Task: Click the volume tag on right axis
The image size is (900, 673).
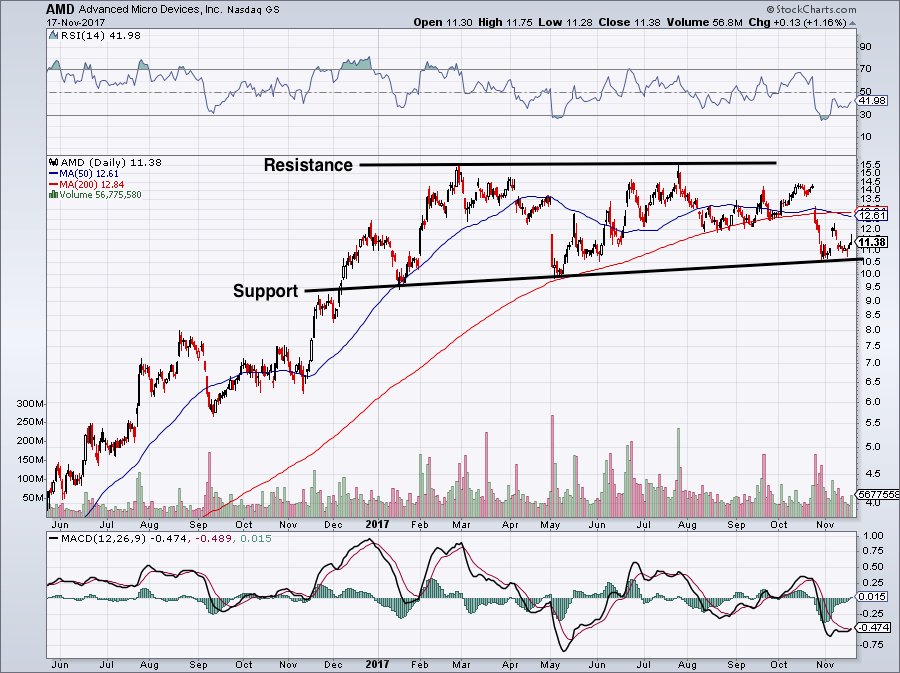Action: click(x=878, y=494)
